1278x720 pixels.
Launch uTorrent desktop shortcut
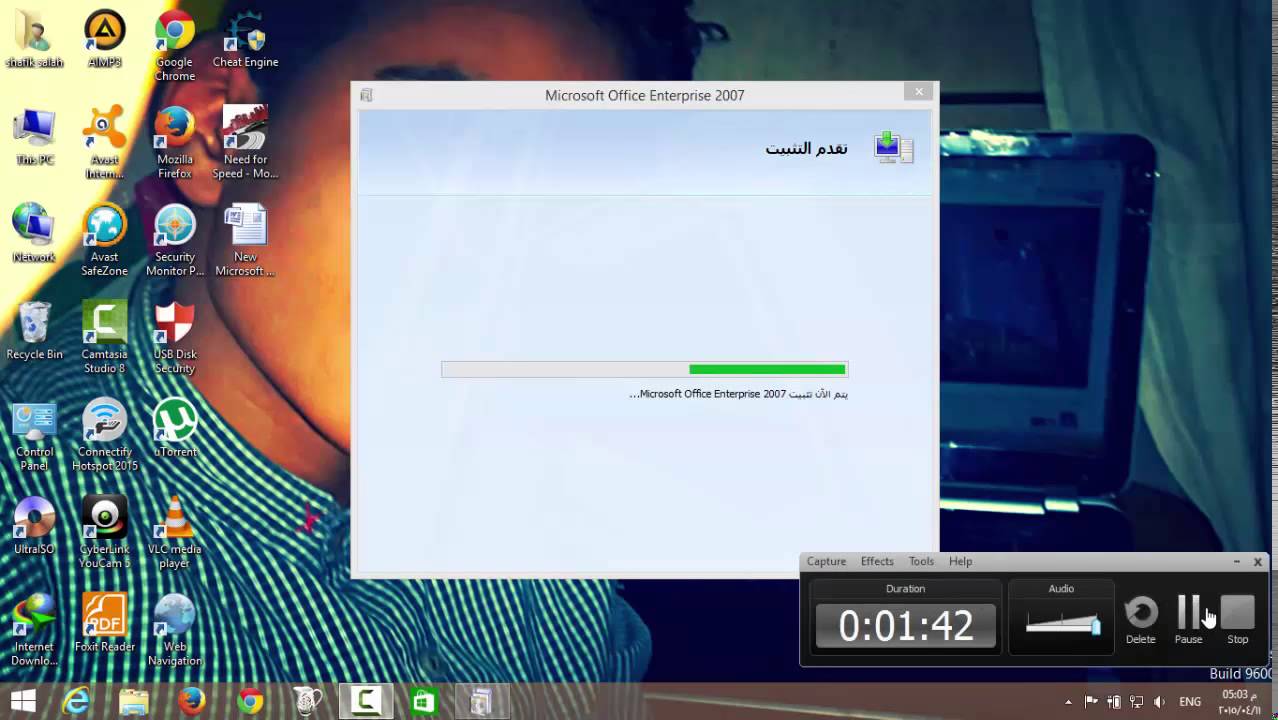174,428
